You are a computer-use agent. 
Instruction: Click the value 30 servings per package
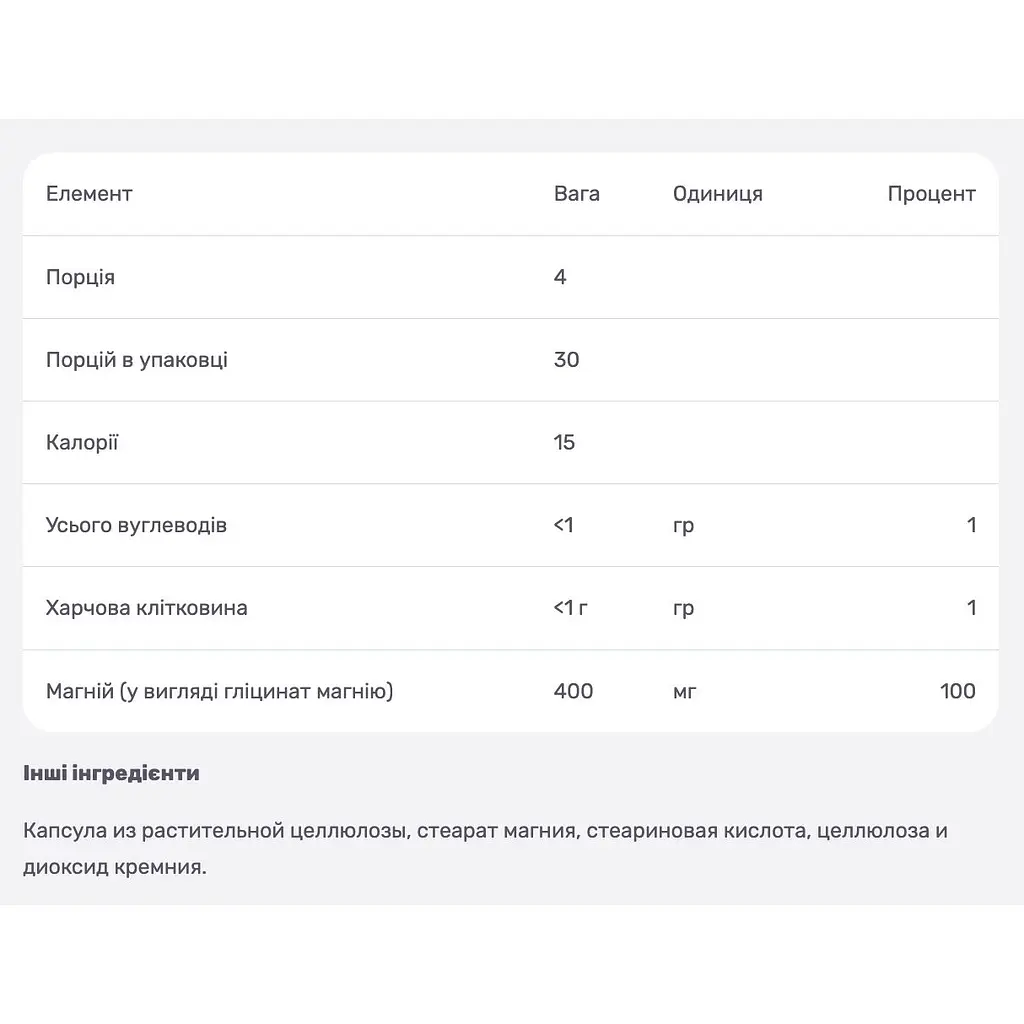(x=566, y=360)
